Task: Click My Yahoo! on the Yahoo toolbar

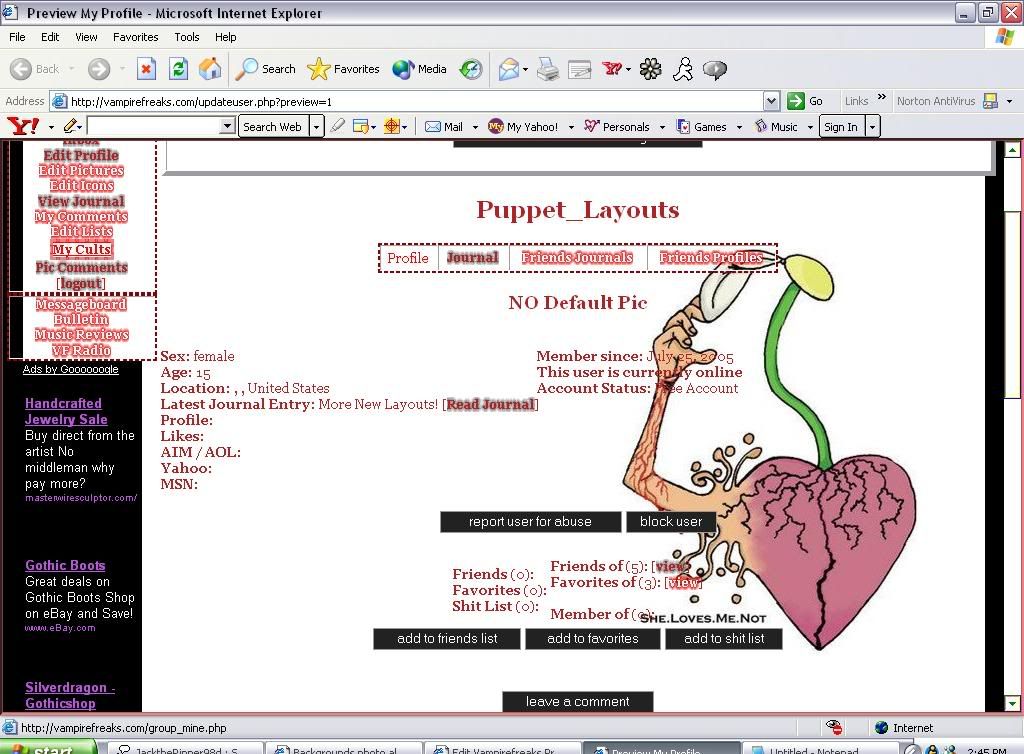Action: pos(523,127)
